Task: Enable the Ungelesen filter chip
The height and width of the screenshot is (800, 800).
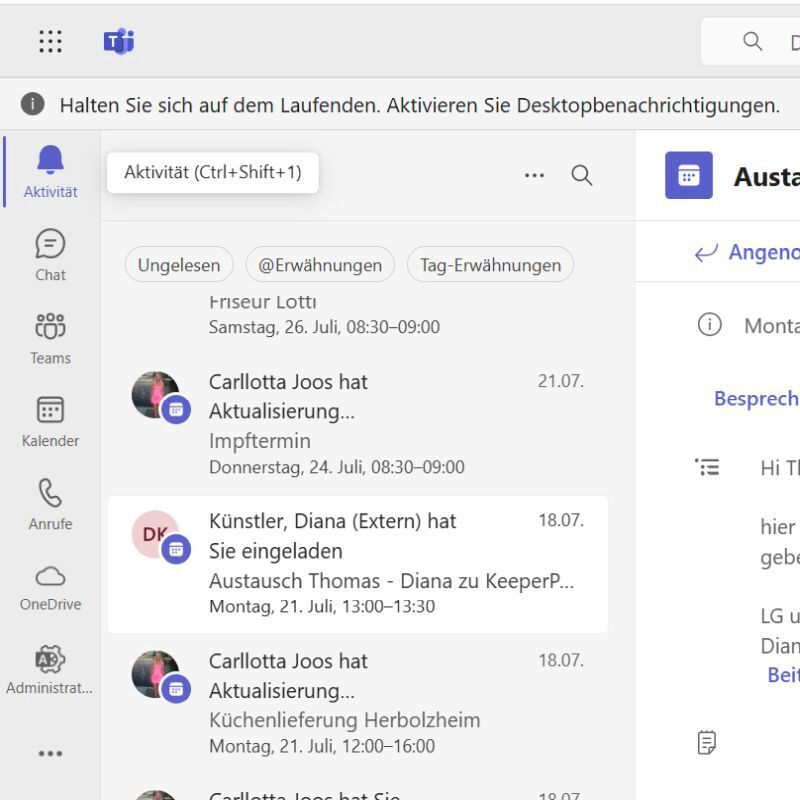Action: (x=178, y=264)
